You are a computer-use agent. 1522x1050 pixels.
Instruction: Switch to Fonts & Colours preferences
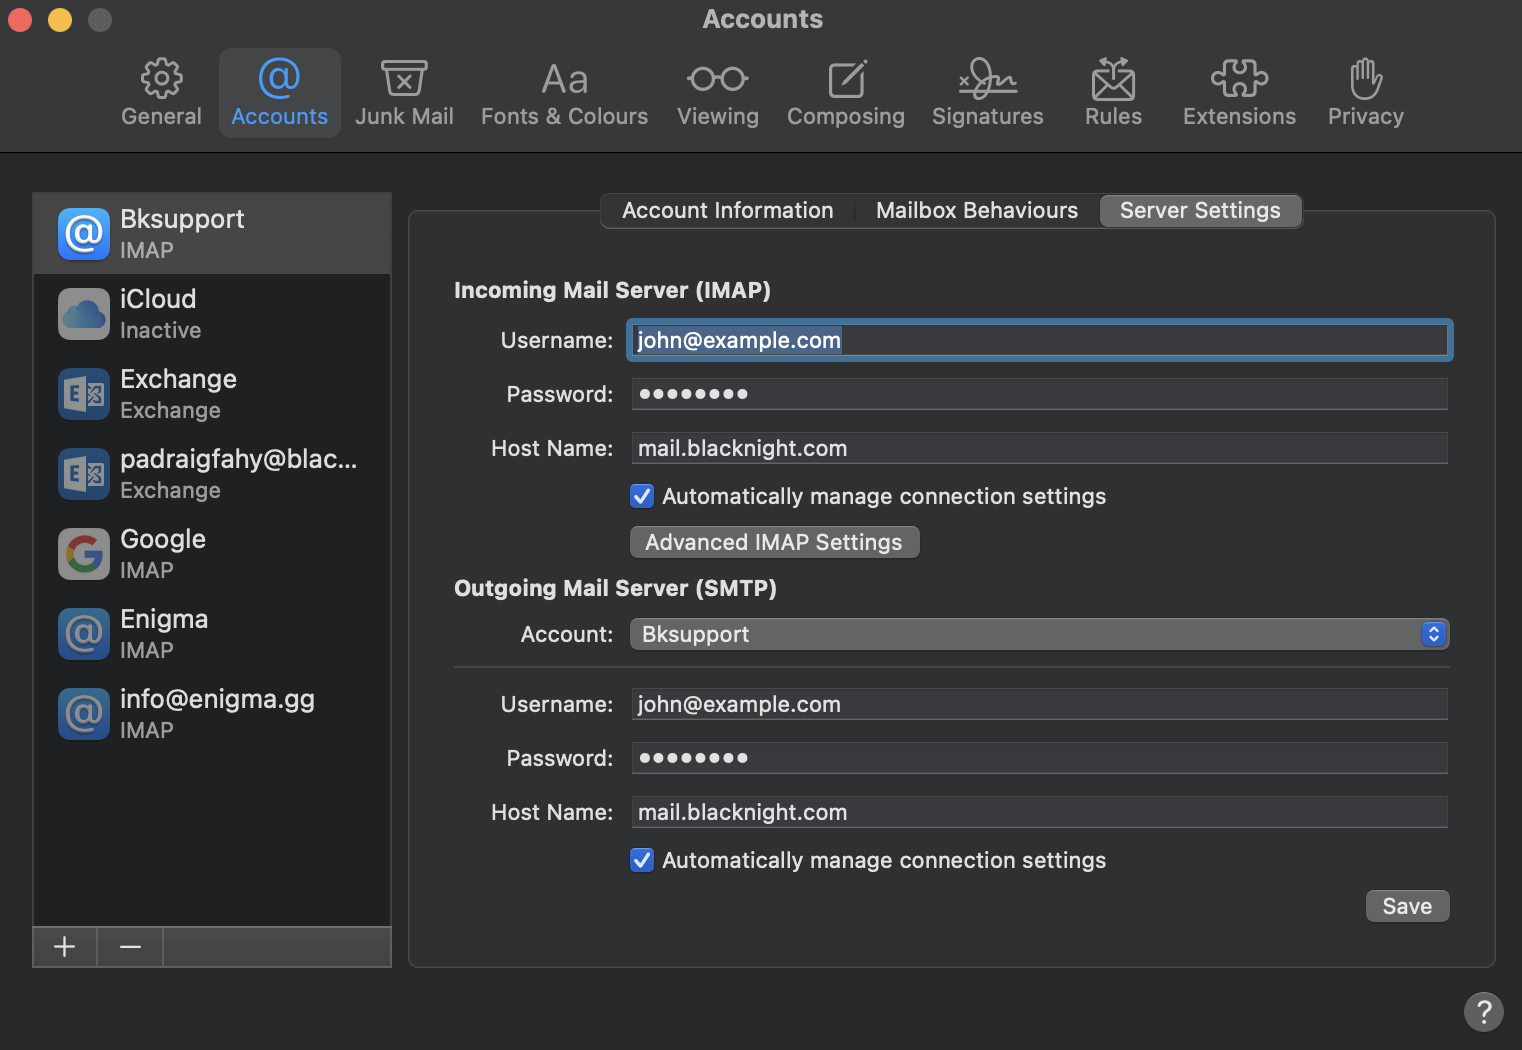(564, 93)
